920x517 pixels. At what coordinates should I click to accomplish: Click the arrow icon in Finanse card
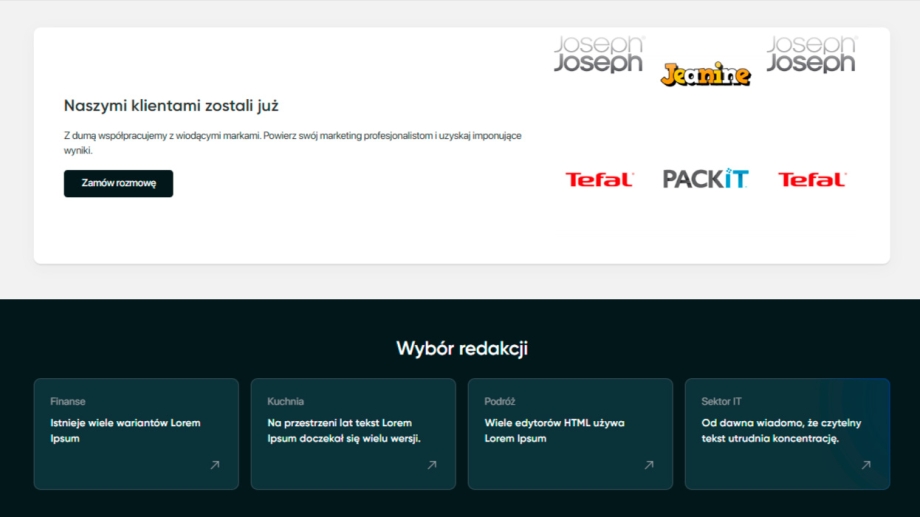tap(214, 465)
